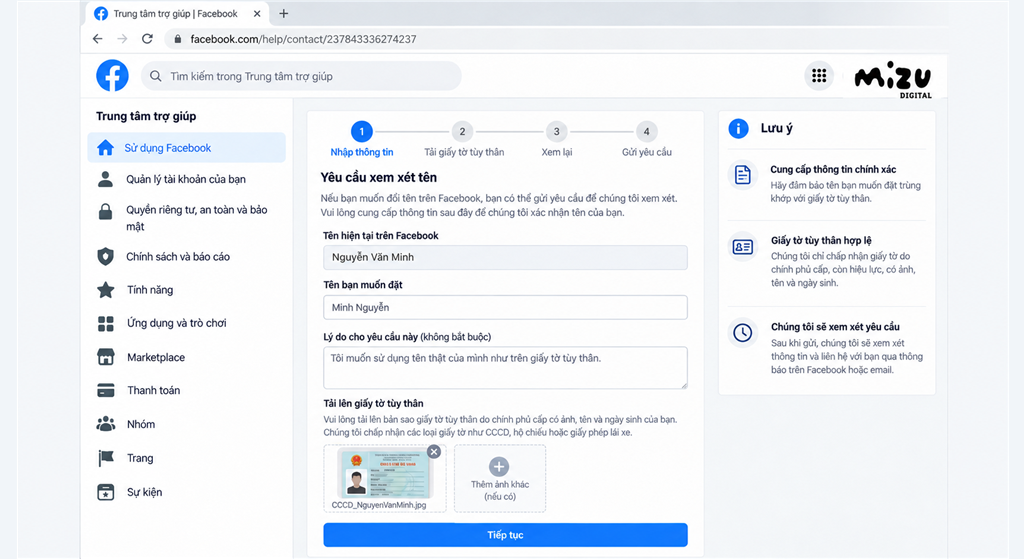Click the flag icon for Trang

(105, 458)
